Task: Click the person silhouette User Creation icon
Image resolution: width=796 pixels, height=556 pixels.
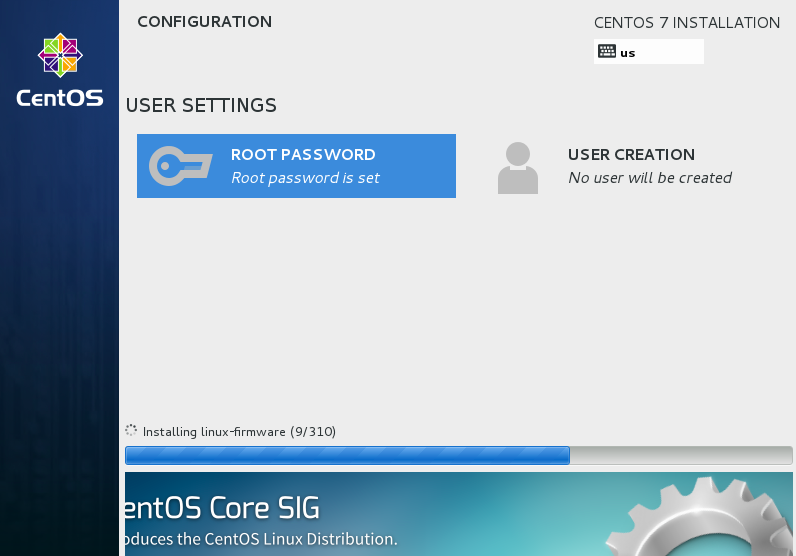Action: click(517, 167)
